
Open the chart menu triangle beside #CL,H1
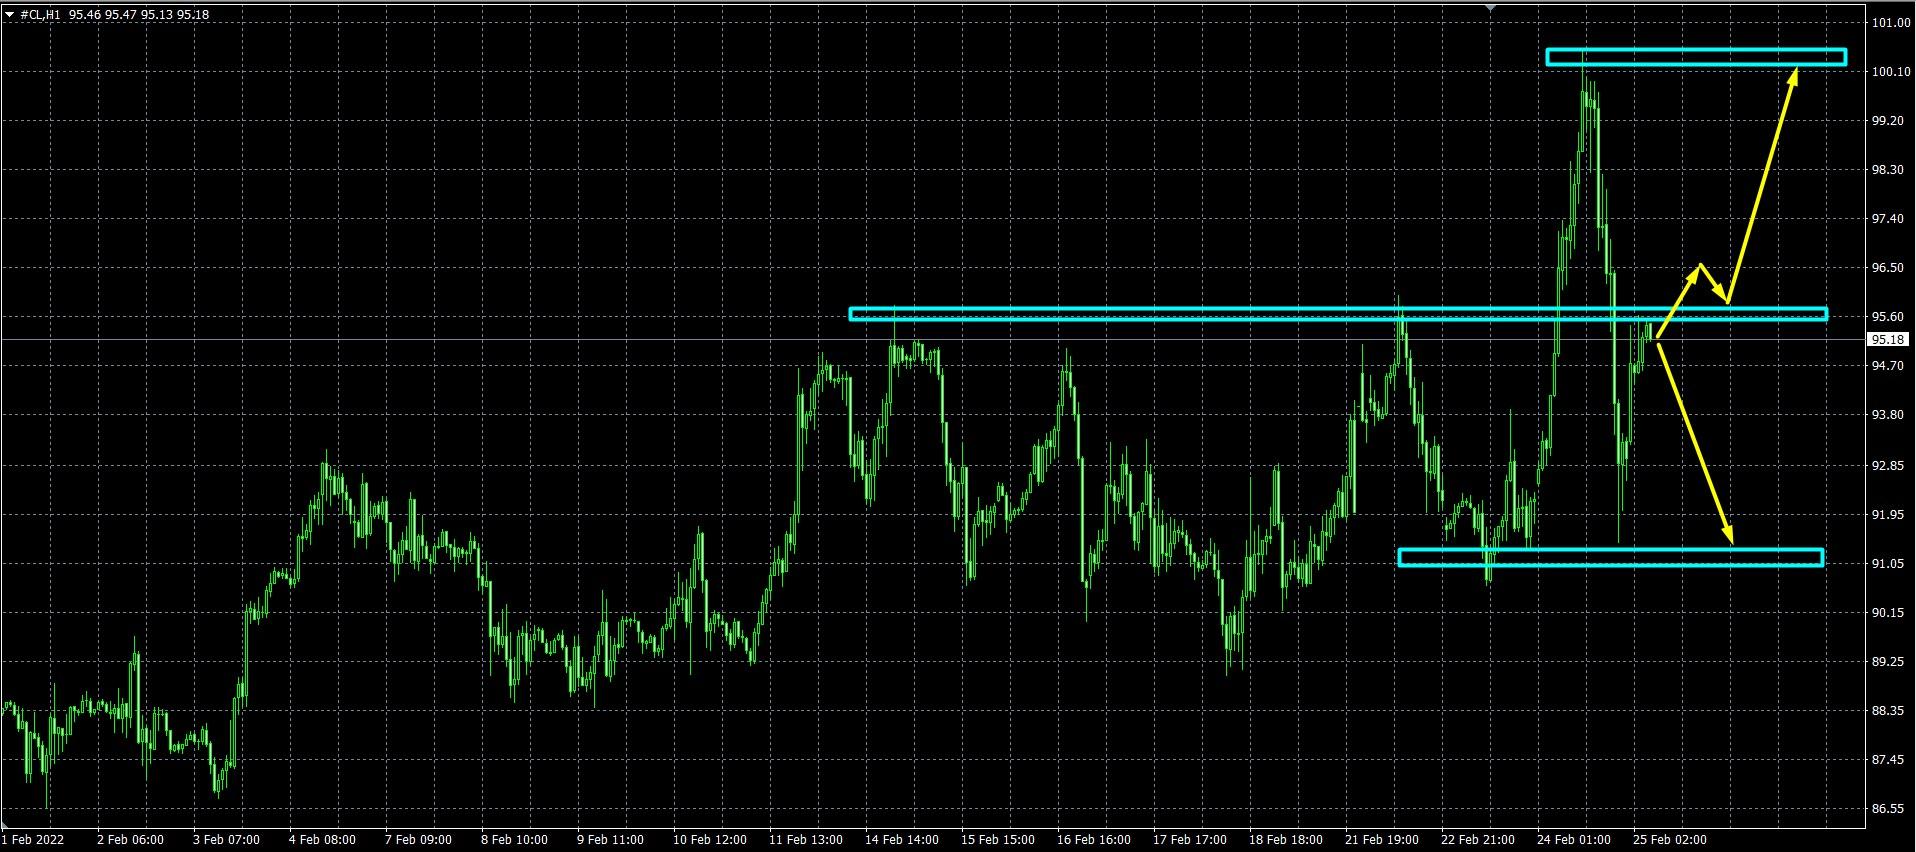(x=9, y=15)
